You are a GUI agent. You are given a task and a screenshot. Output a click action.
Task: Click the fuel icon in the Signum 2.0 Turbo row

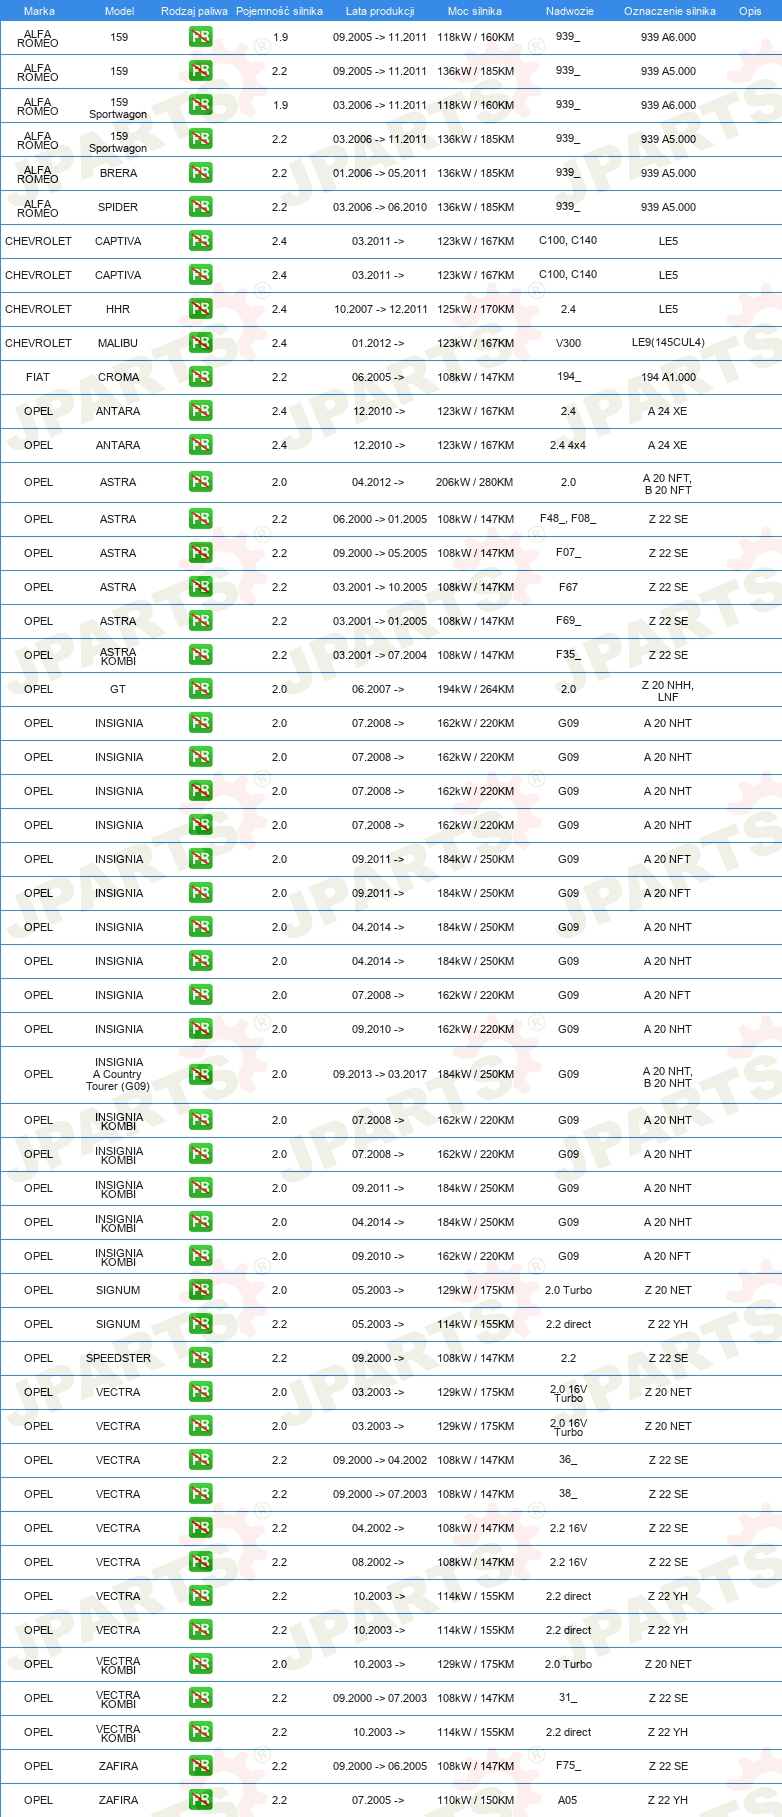click(x=200, y=1290)
